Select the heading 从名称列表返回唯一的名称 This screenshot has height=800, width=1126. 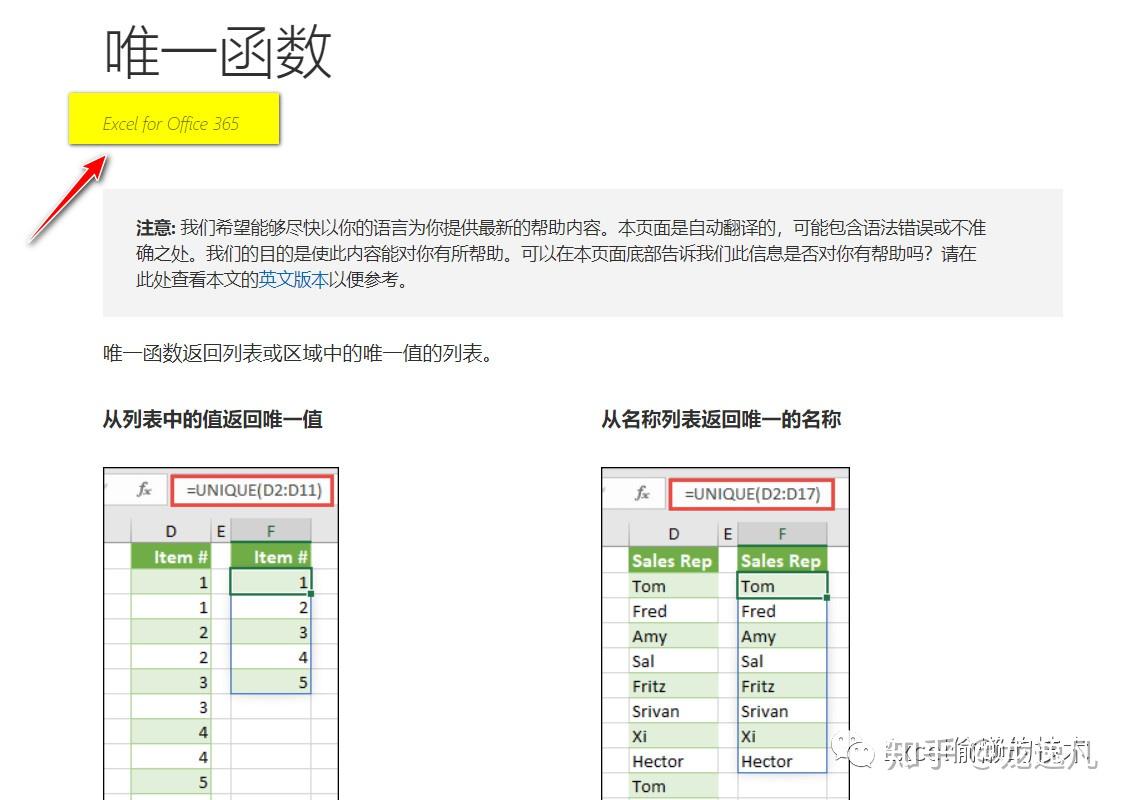coord(720,418)
